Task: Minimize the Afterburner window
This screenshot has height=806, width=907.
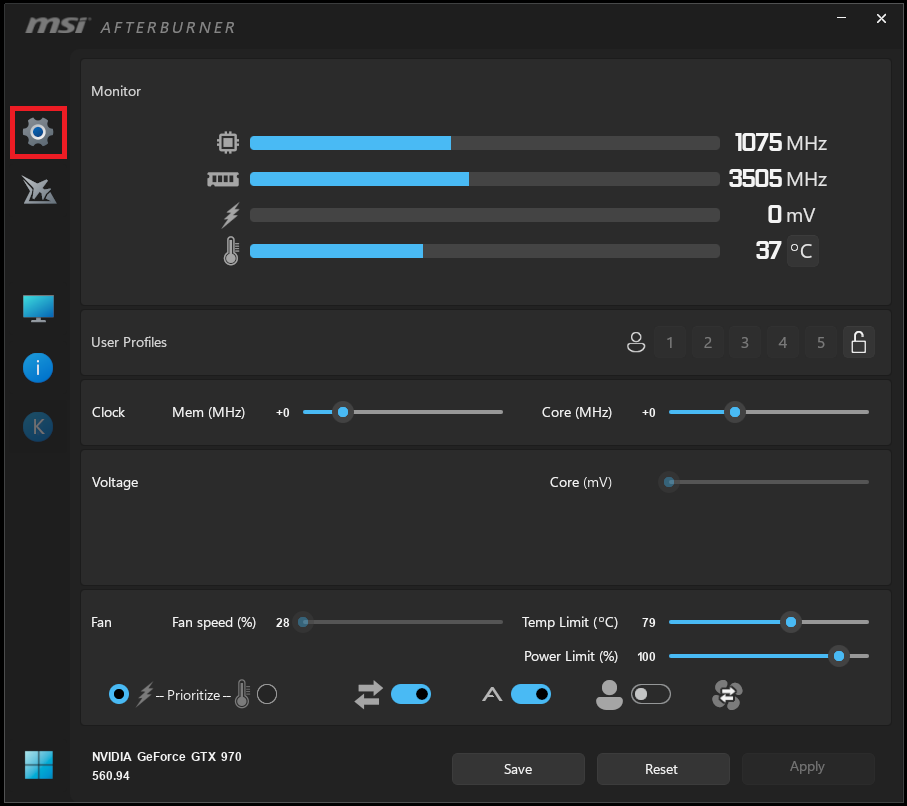Action: (x=842, y=18)
